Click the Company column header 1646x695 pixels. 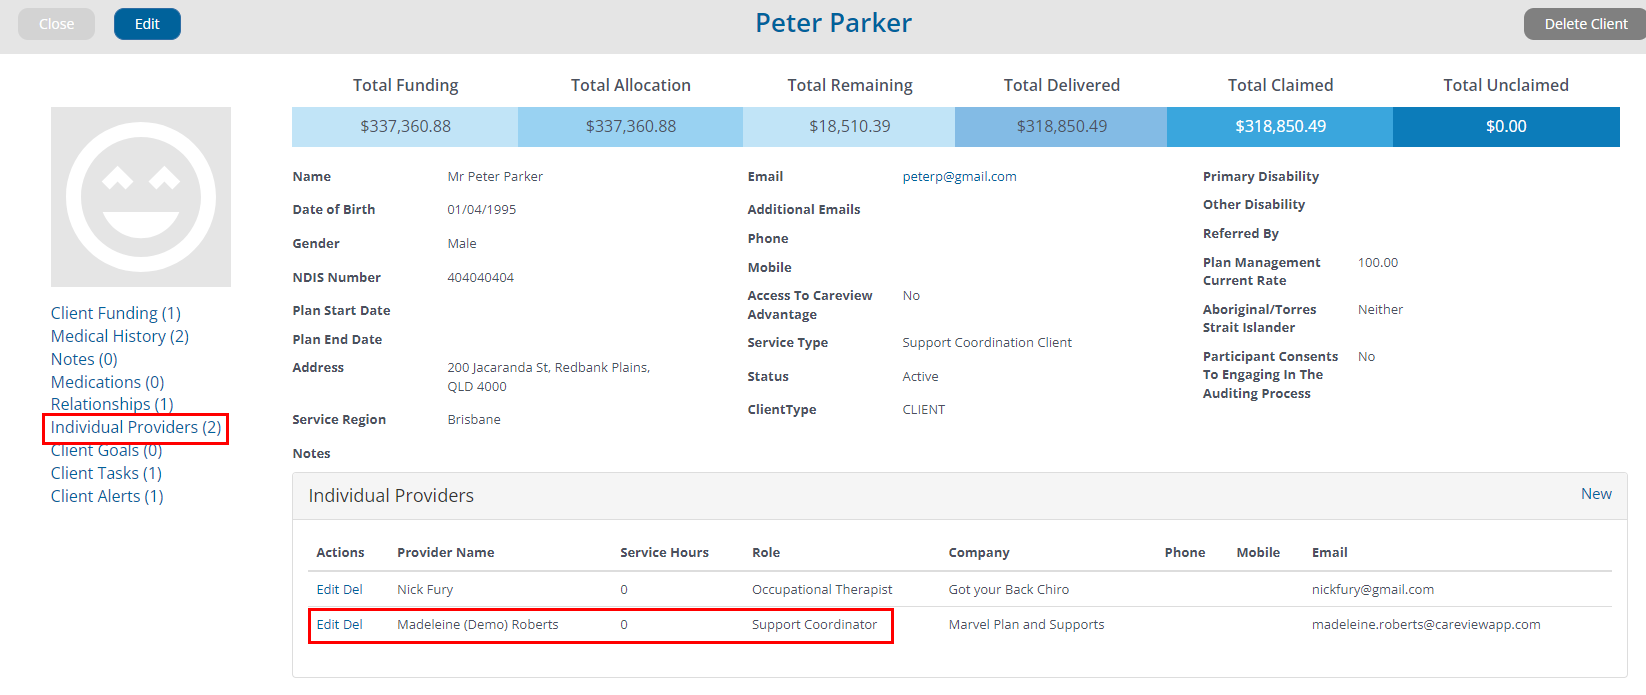point(979,552)
